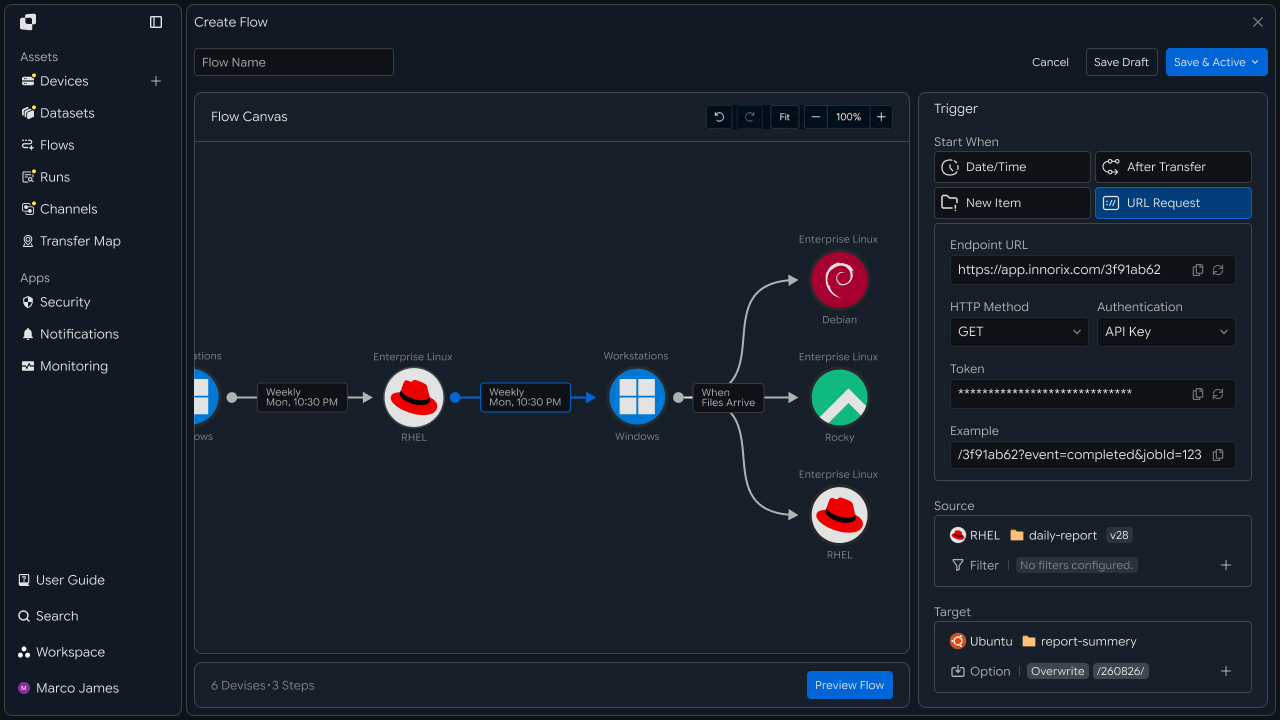
Task: Choose Date/Time trigger option
Action: [1012, 167]
